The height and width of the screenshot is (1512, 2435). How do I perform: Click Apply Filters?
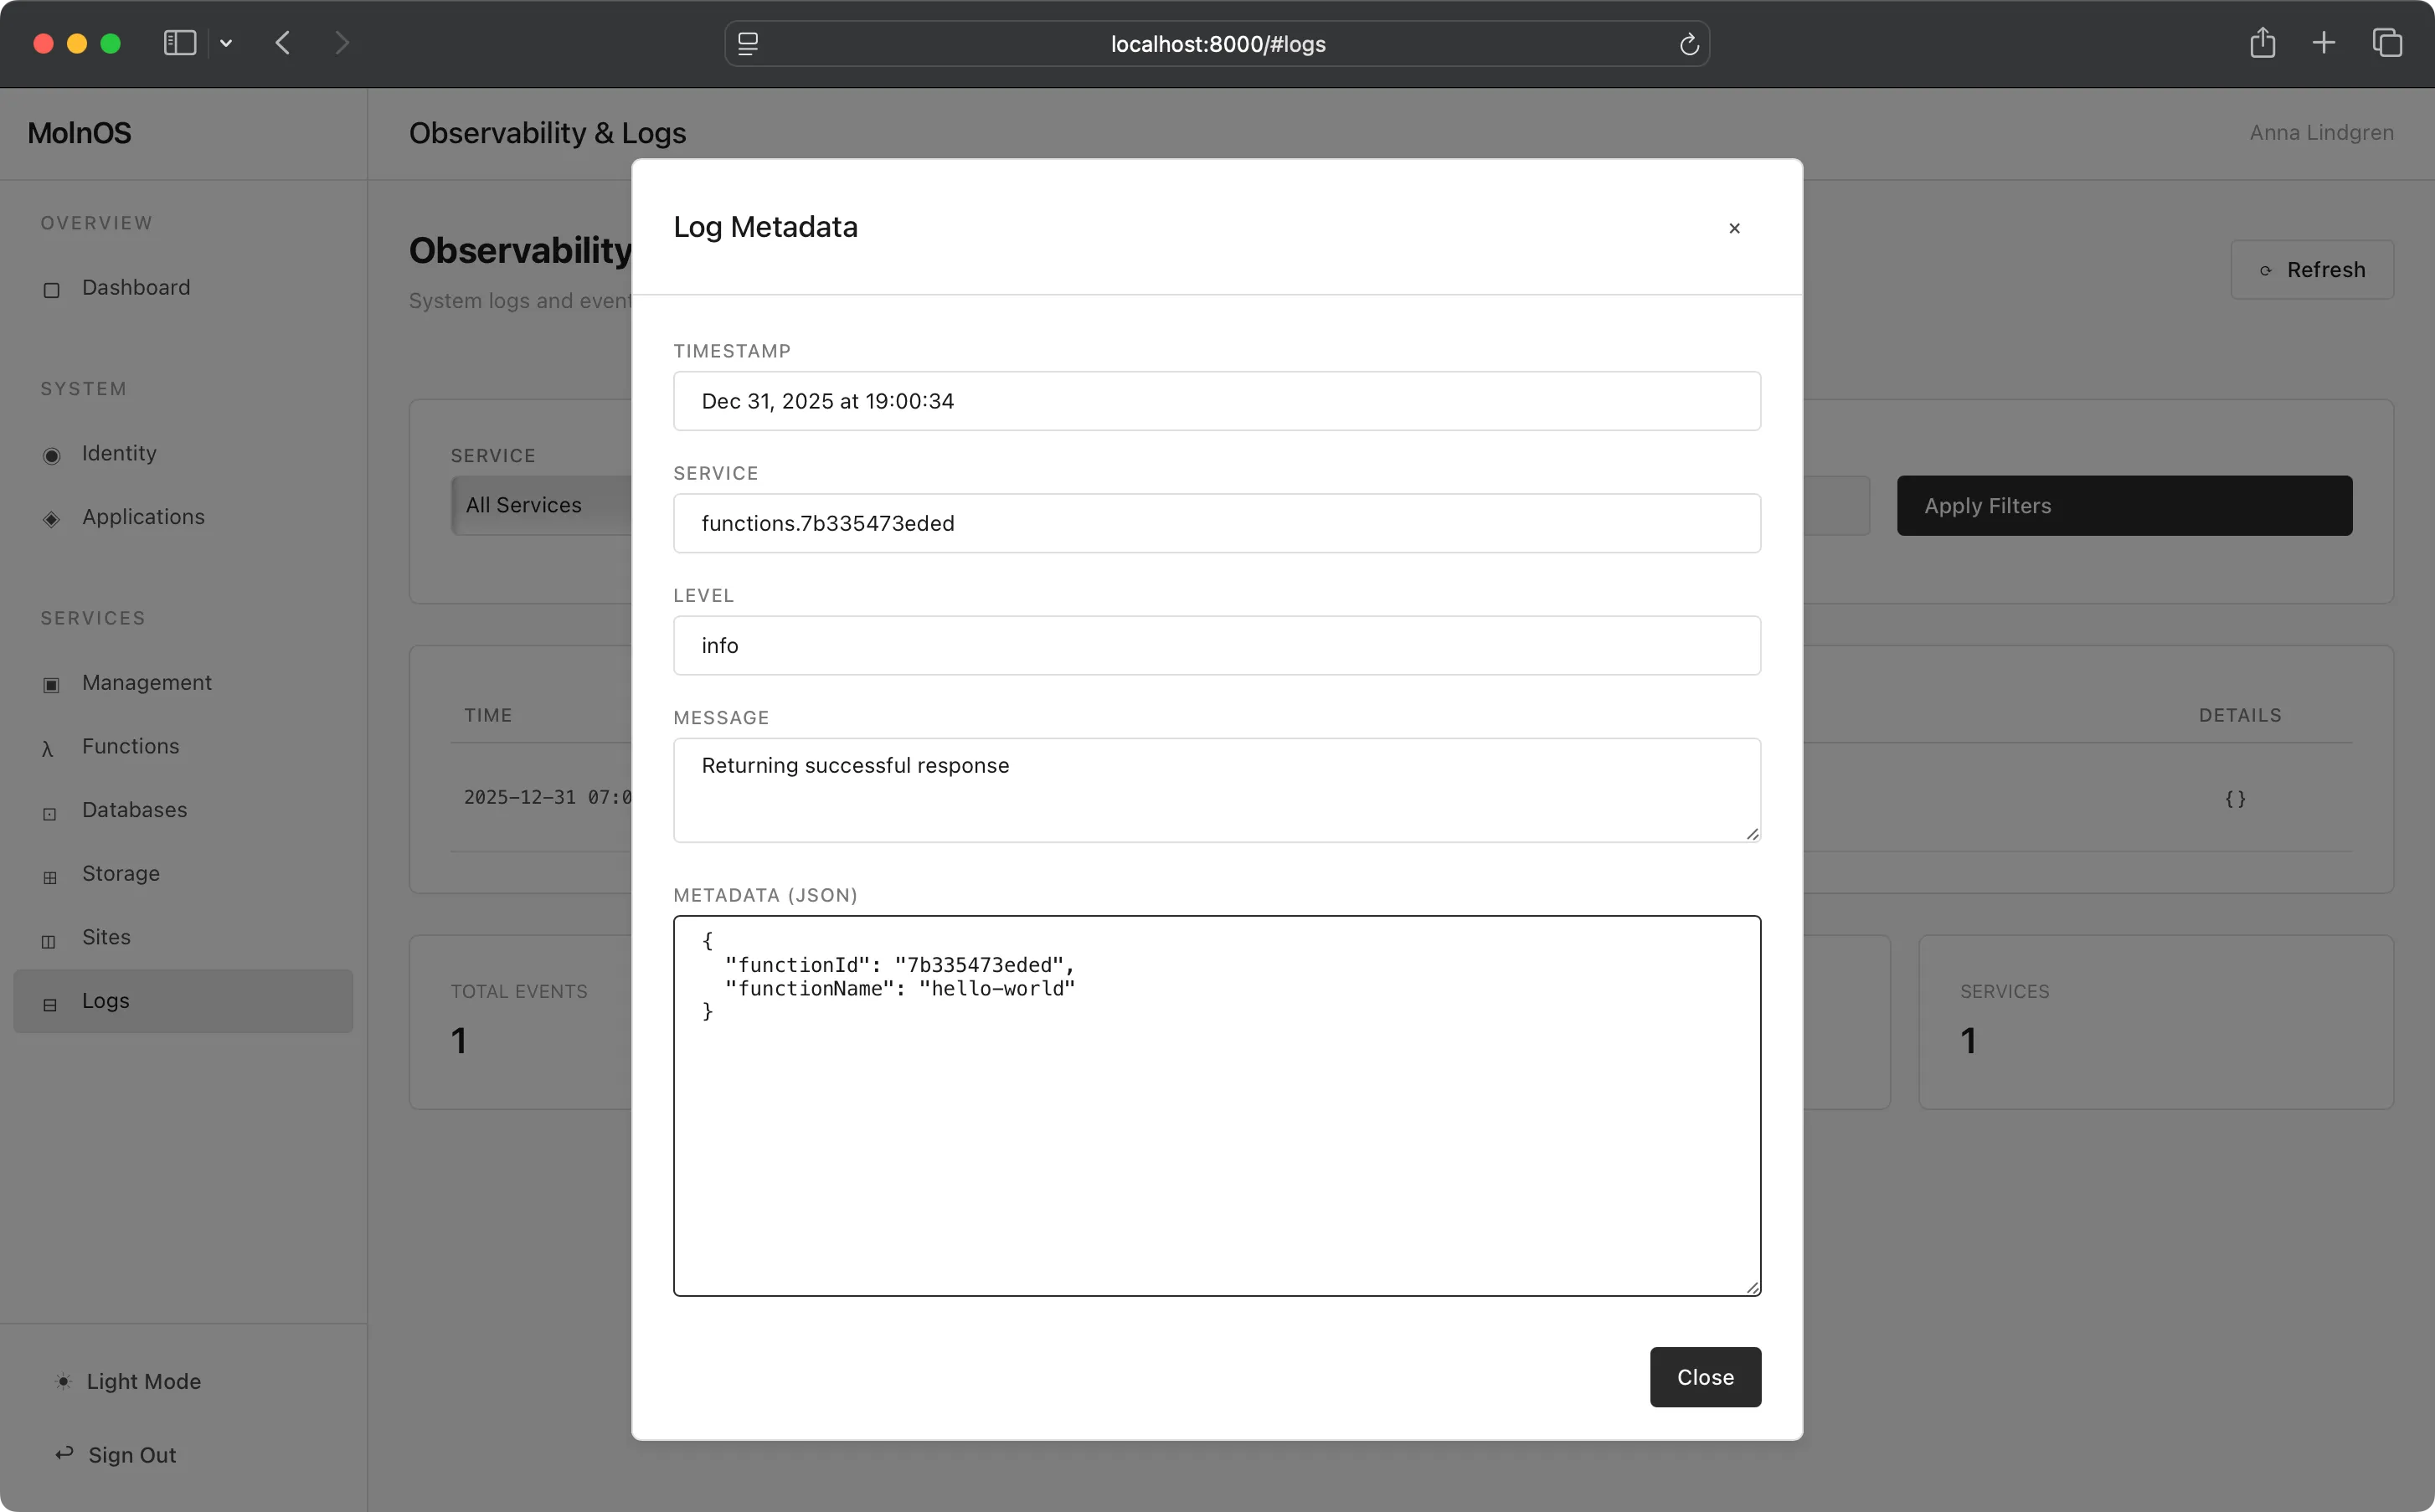coord(2123,505)
